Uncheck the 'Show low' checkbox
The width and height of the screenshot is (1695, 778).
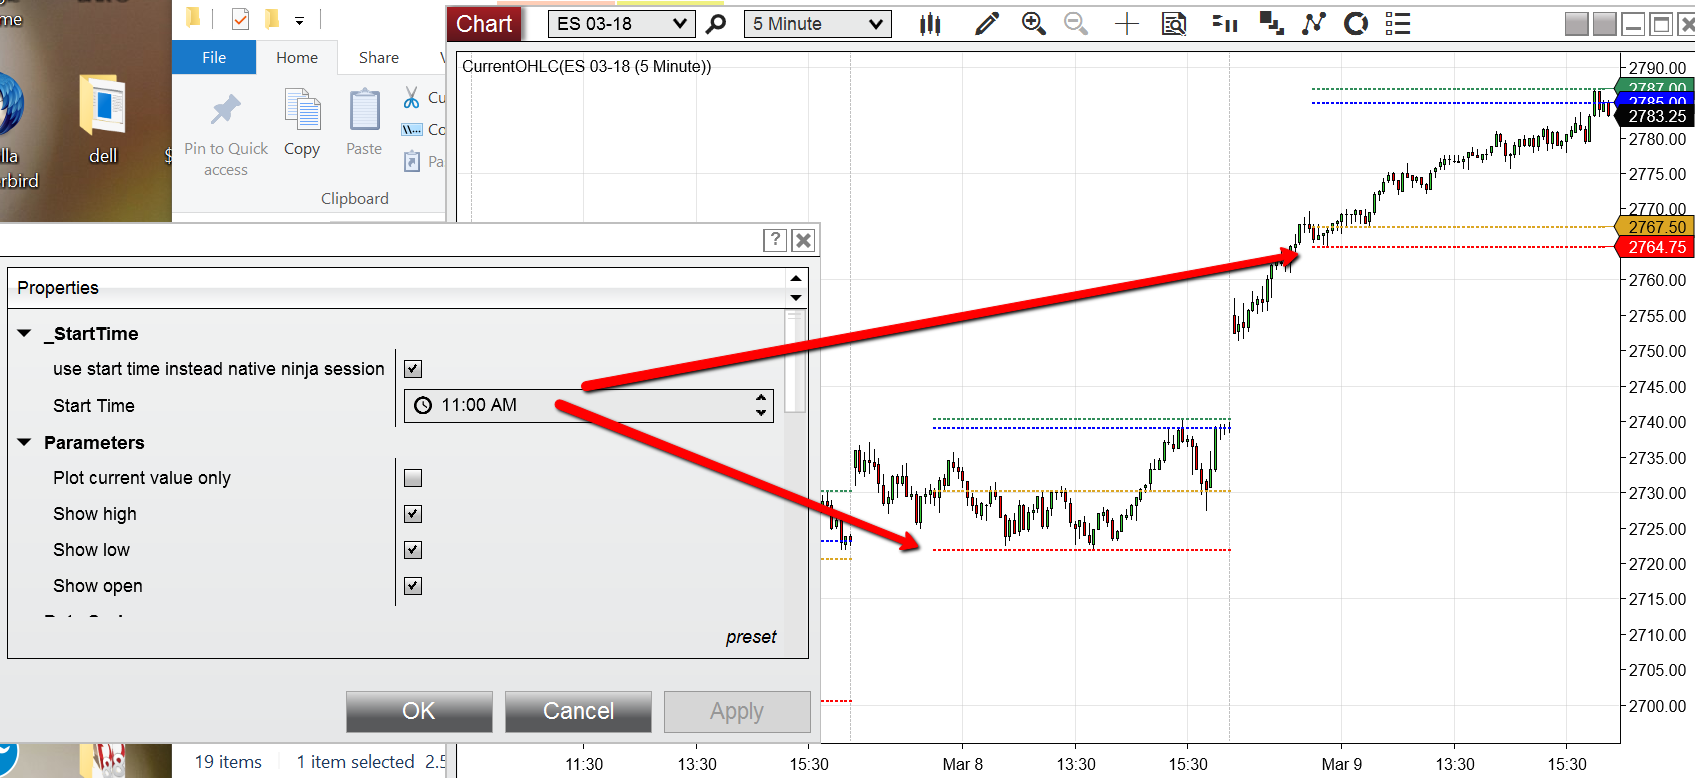pos(413,550)
